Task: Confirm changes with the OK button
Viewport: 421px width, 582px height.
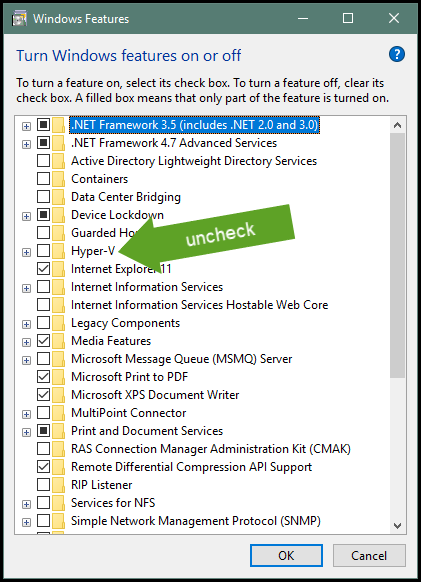Action: 286,556
